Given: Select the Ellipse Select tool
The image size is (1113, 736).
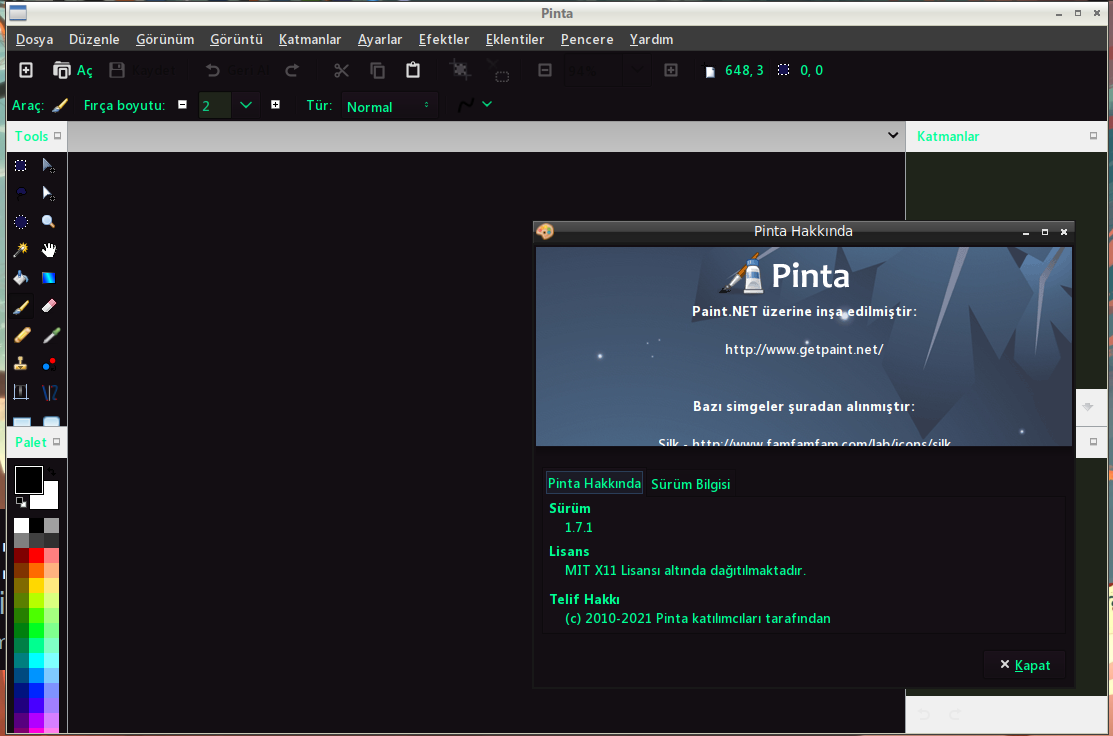Looking at the screenshot, I should coord(21,221).
